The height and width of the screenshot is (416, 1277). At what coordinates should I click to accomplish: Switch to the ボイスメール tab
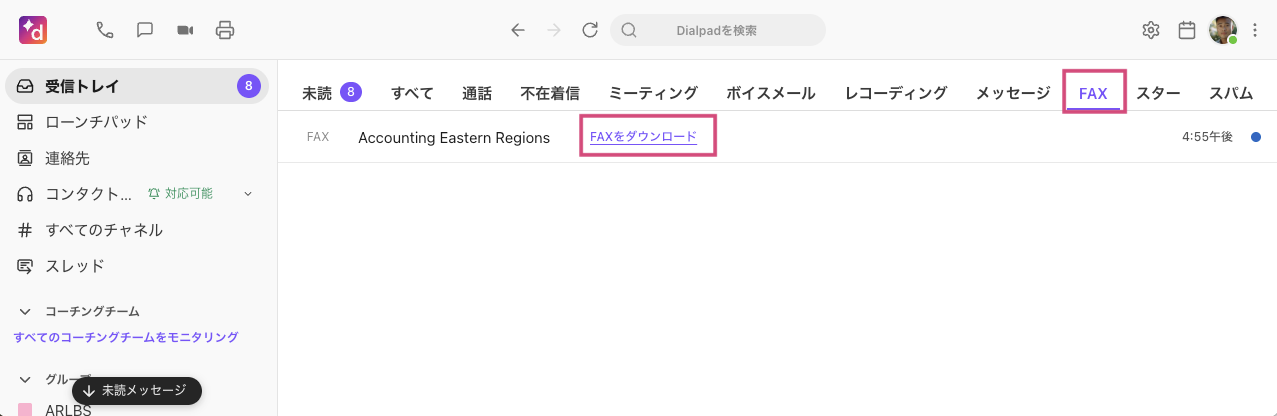770,94
